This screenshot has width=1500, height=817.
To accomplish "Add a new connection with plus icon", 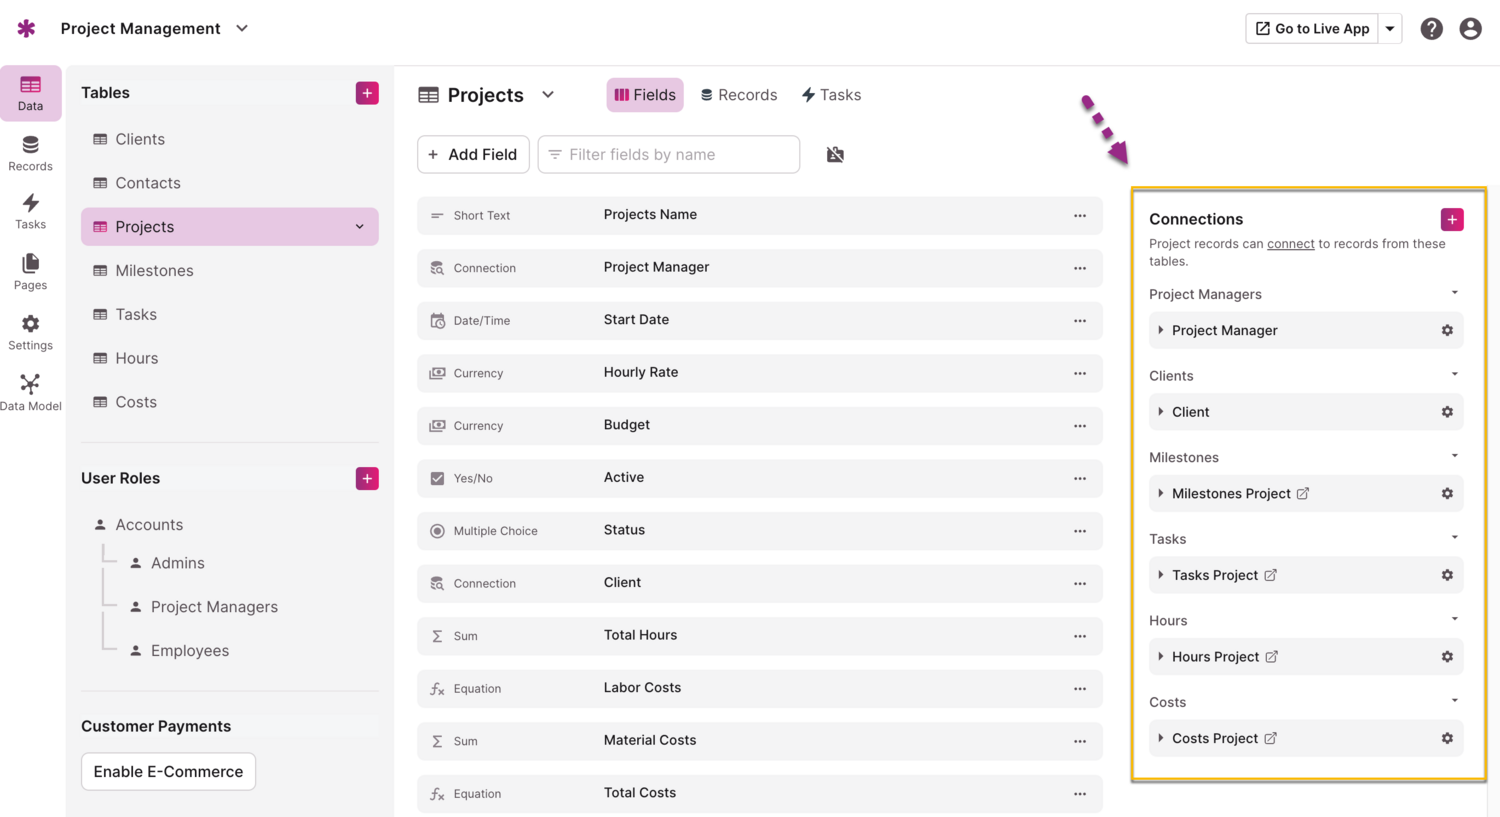I will [x=1451, y=219].
